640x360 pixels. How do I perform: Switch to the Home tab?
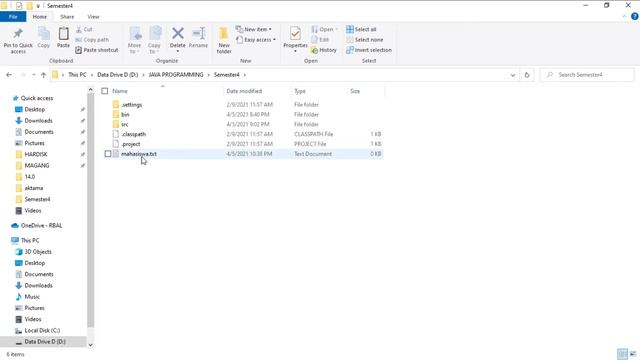40,17
